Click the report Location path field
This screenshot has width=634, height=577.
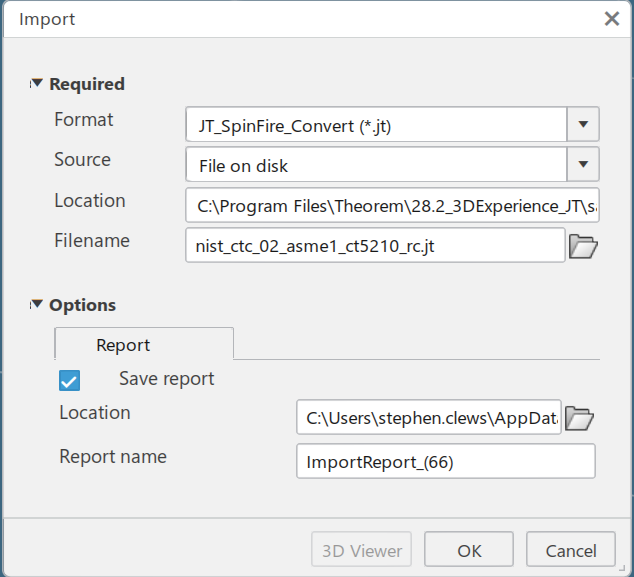coord(429,417)
